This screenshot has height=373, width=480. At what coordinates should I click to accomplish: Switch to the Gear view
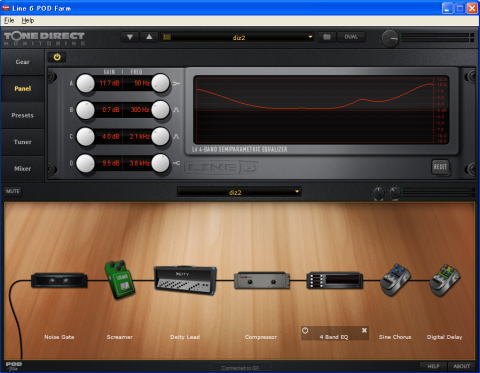click(x=22, y=62)
